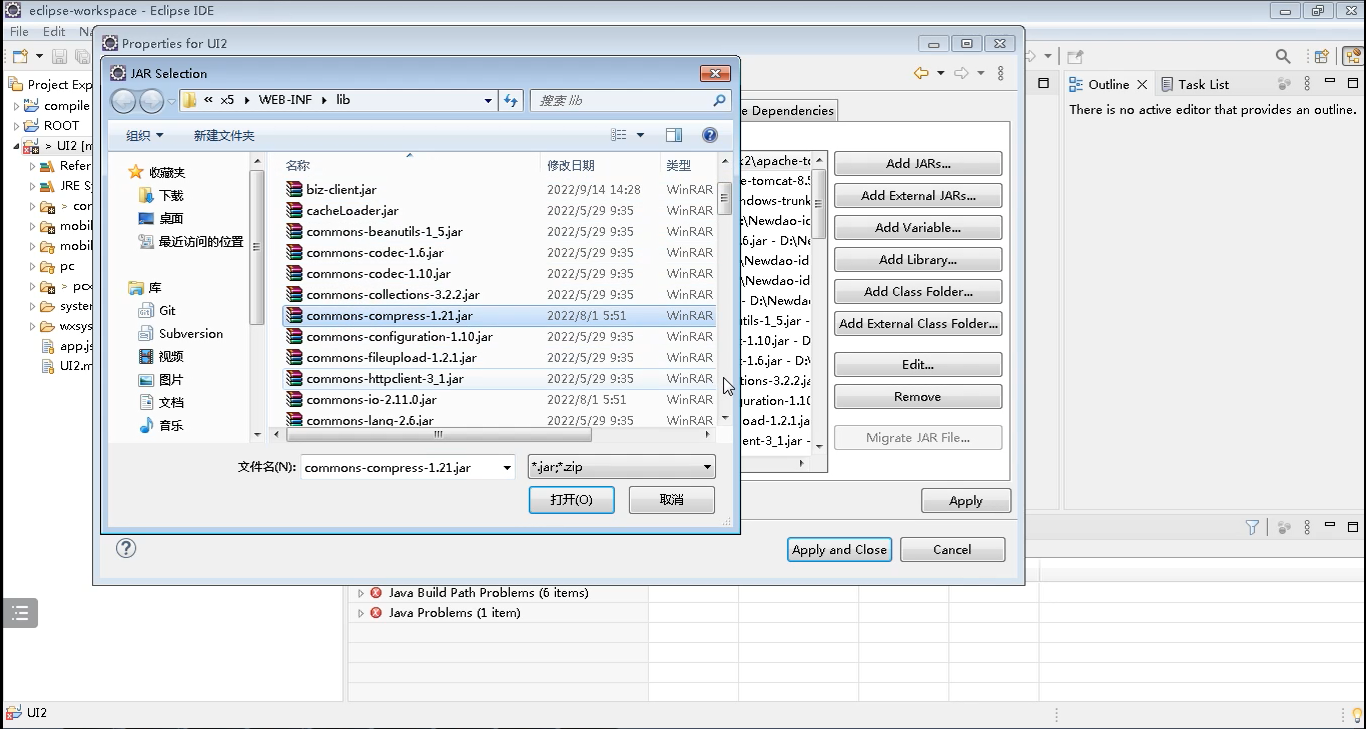1366x729 pixels.
Task: Click Add External JARs button
Action: (x=918, y=196)
